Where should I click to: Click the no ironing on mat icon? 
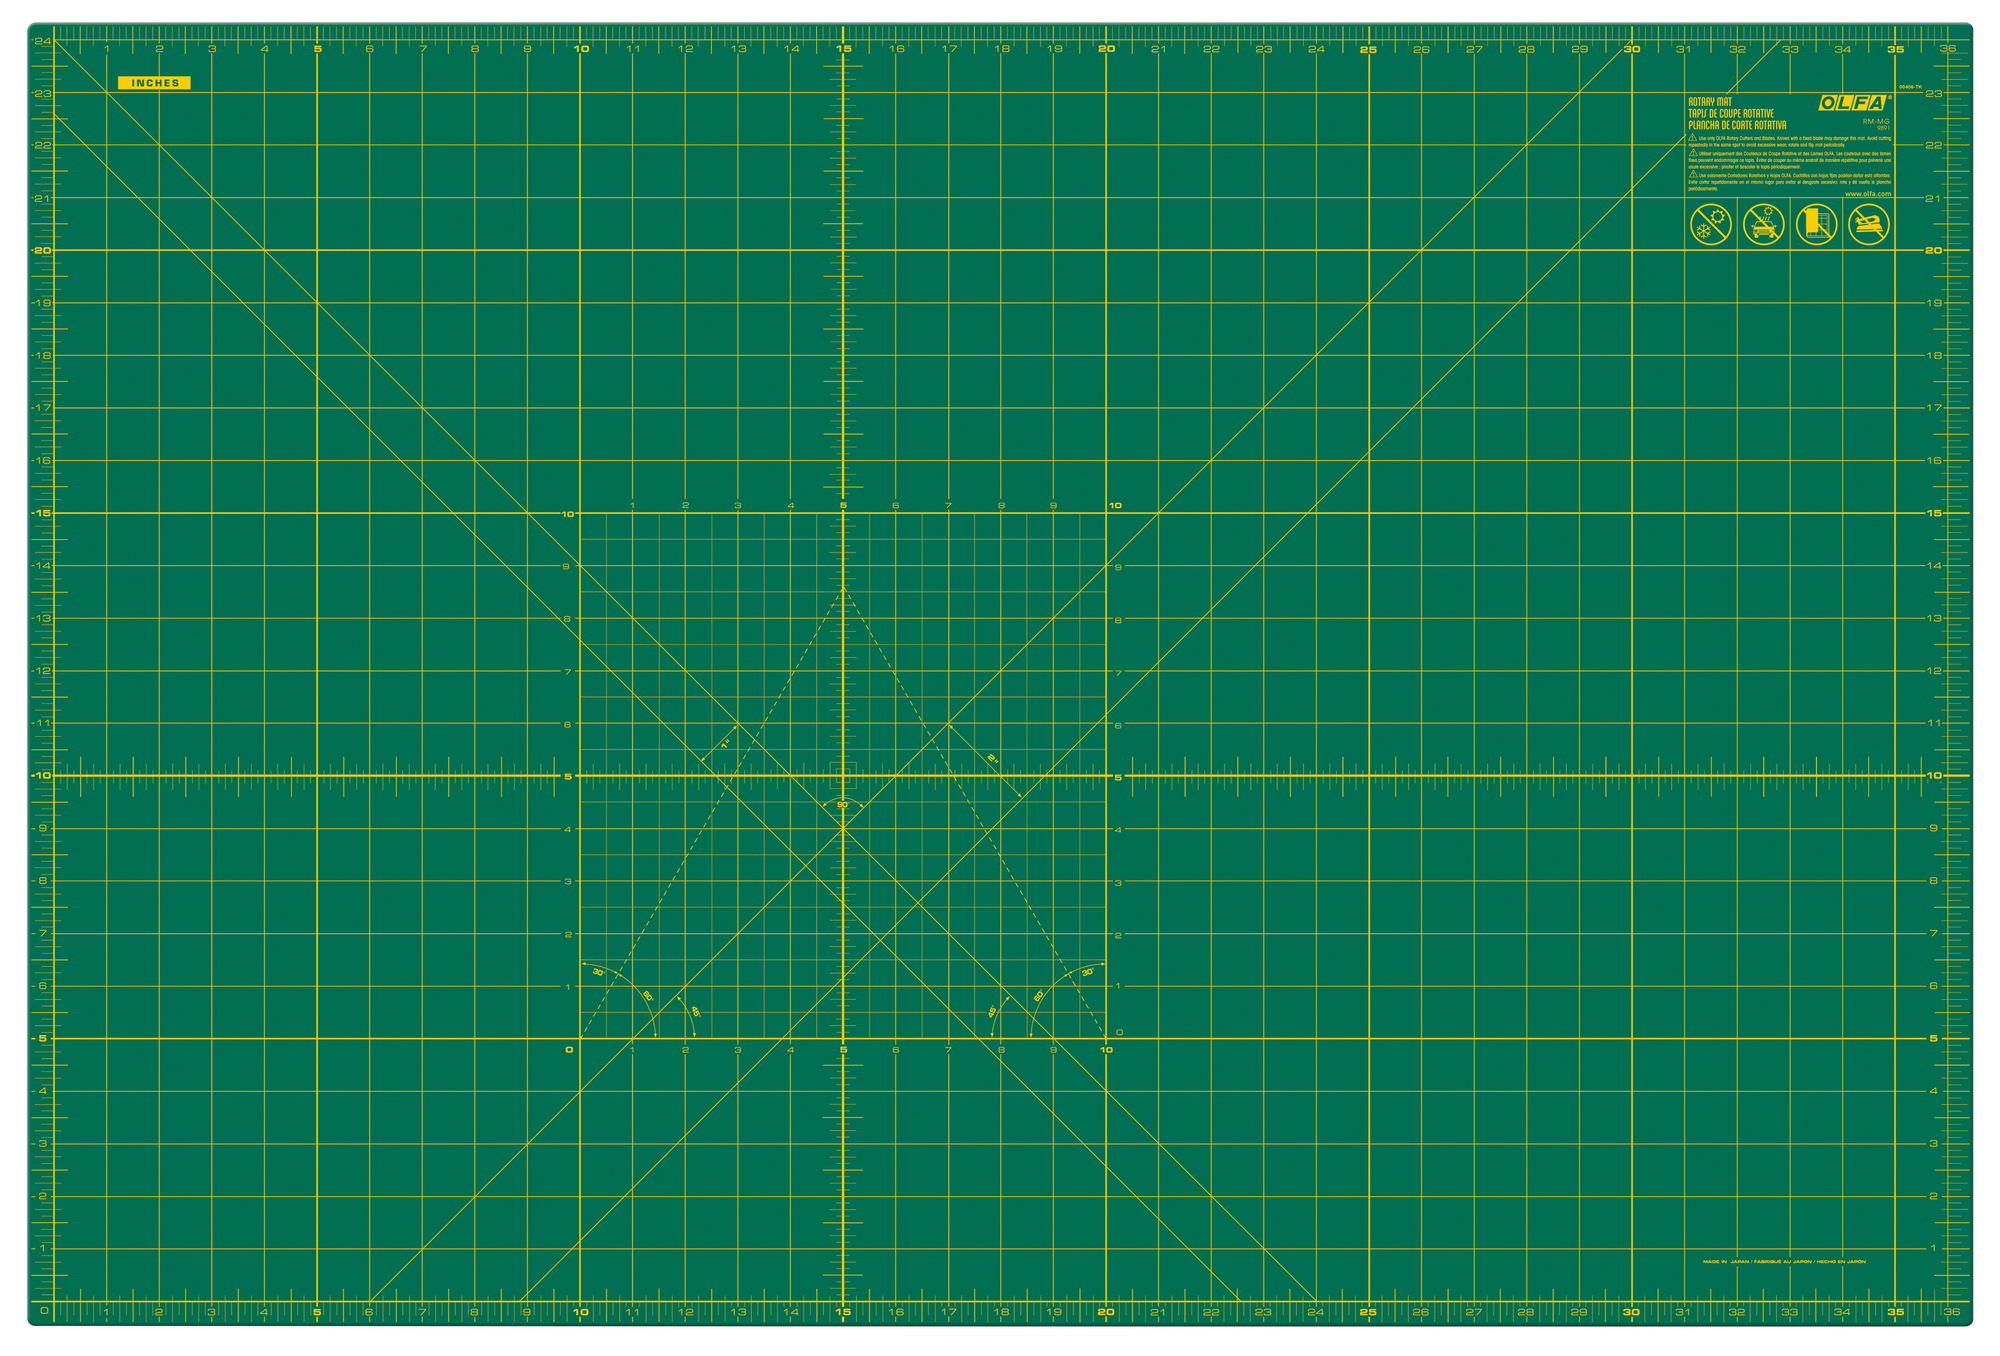[x=1869, y=224]
